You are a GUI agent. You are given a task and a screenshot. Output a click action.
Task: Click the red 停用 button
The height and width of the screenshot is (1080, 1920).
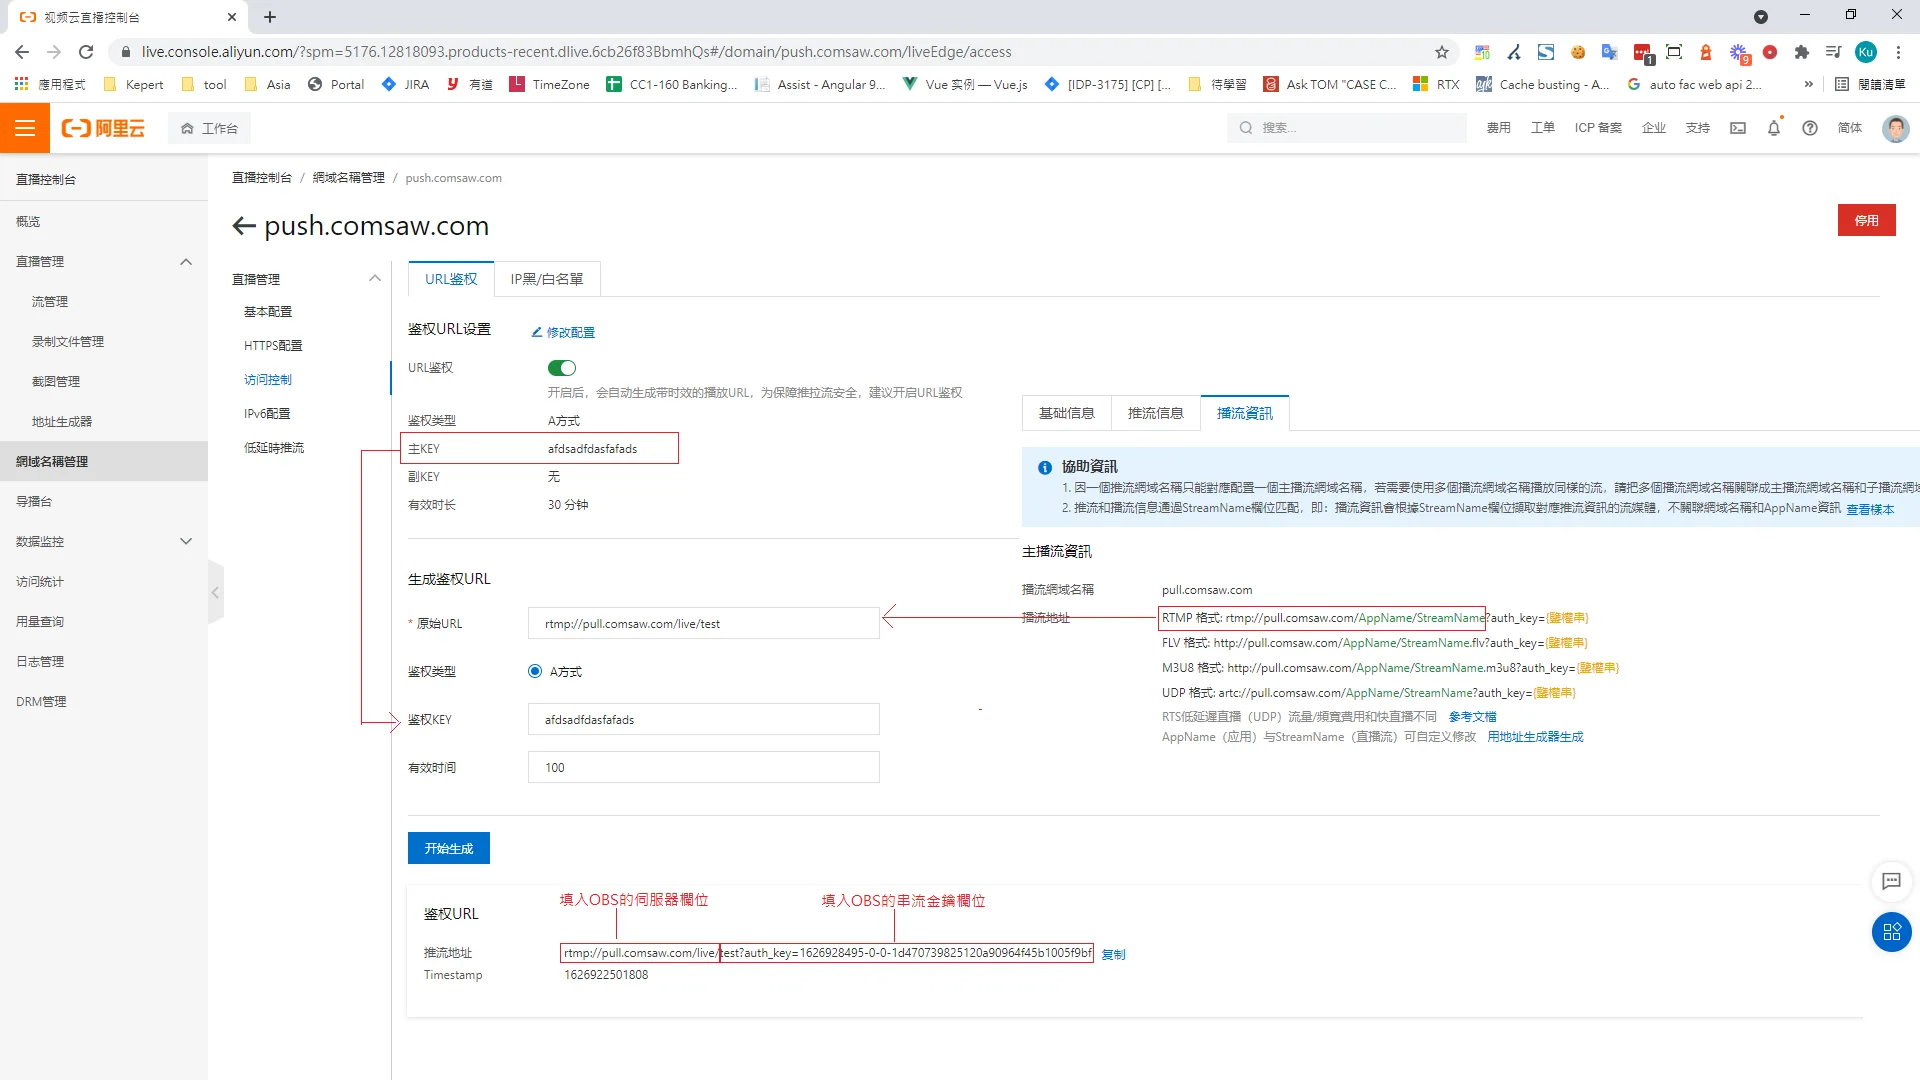click(1866, 220)
